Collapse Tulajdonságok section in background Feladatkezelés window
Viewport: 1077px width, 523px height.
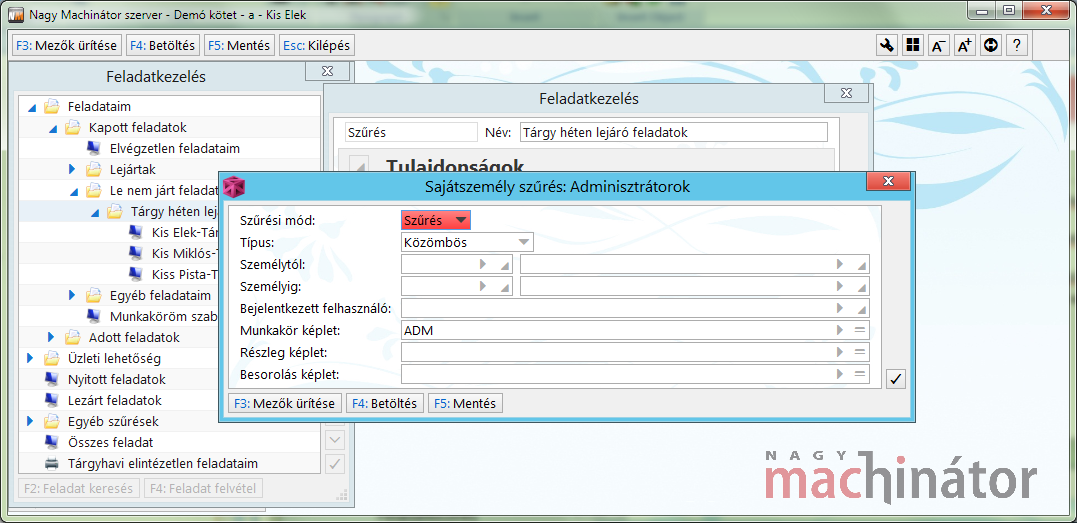(359, 165)
